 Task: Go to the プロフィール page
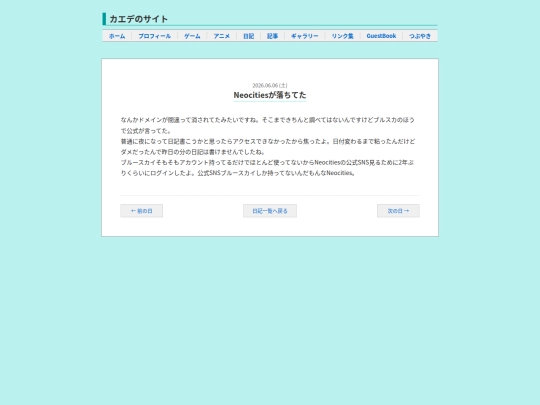[155, 36]
